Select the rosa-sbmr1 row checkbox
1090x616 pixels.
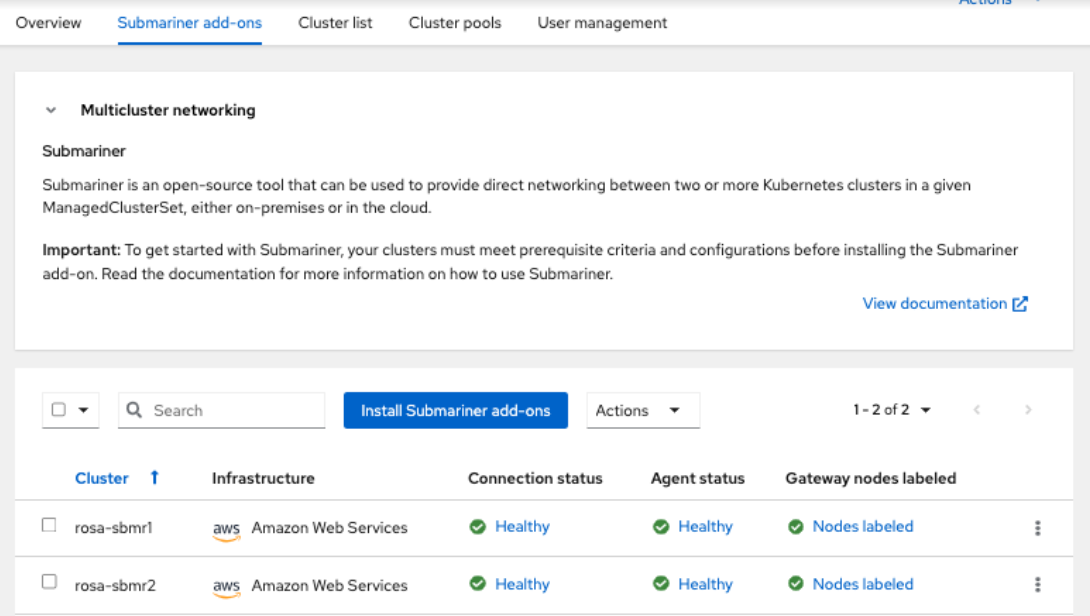coord(49,525)
